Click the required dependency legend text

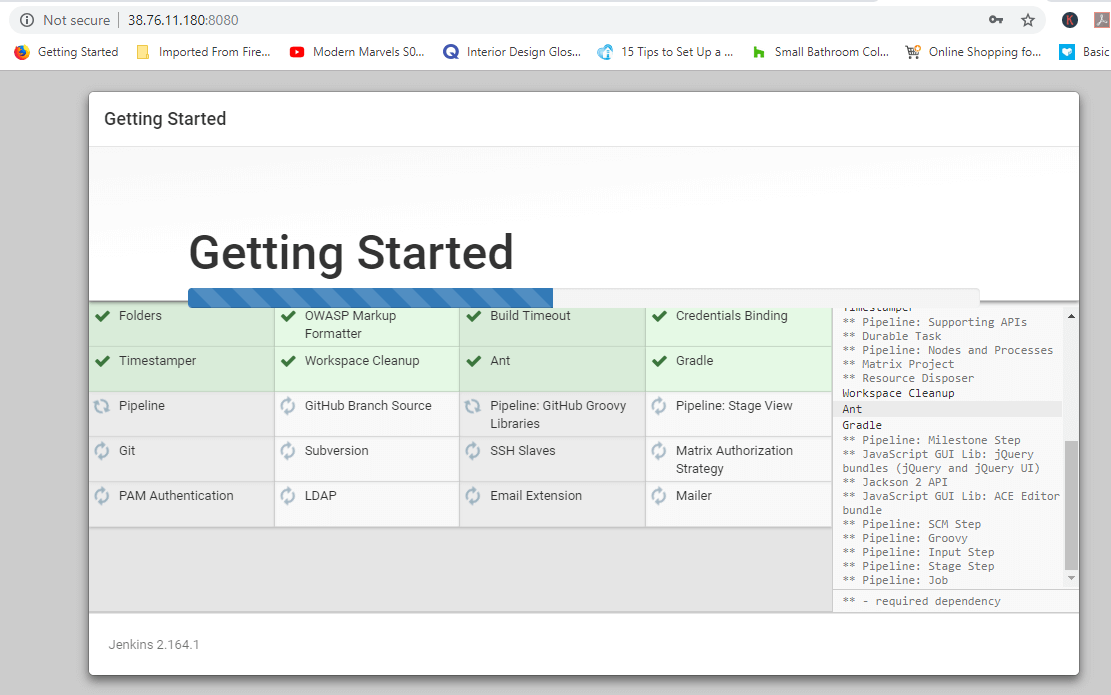pos(921,601)
